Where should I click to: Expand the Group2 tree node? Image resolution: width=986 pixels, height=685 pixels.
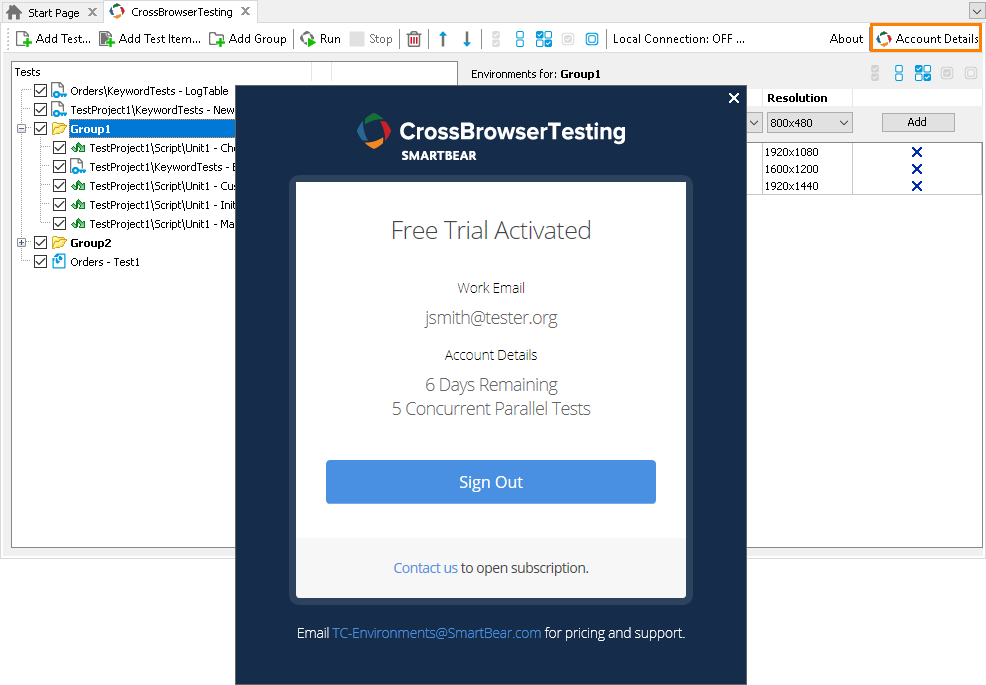21,242
